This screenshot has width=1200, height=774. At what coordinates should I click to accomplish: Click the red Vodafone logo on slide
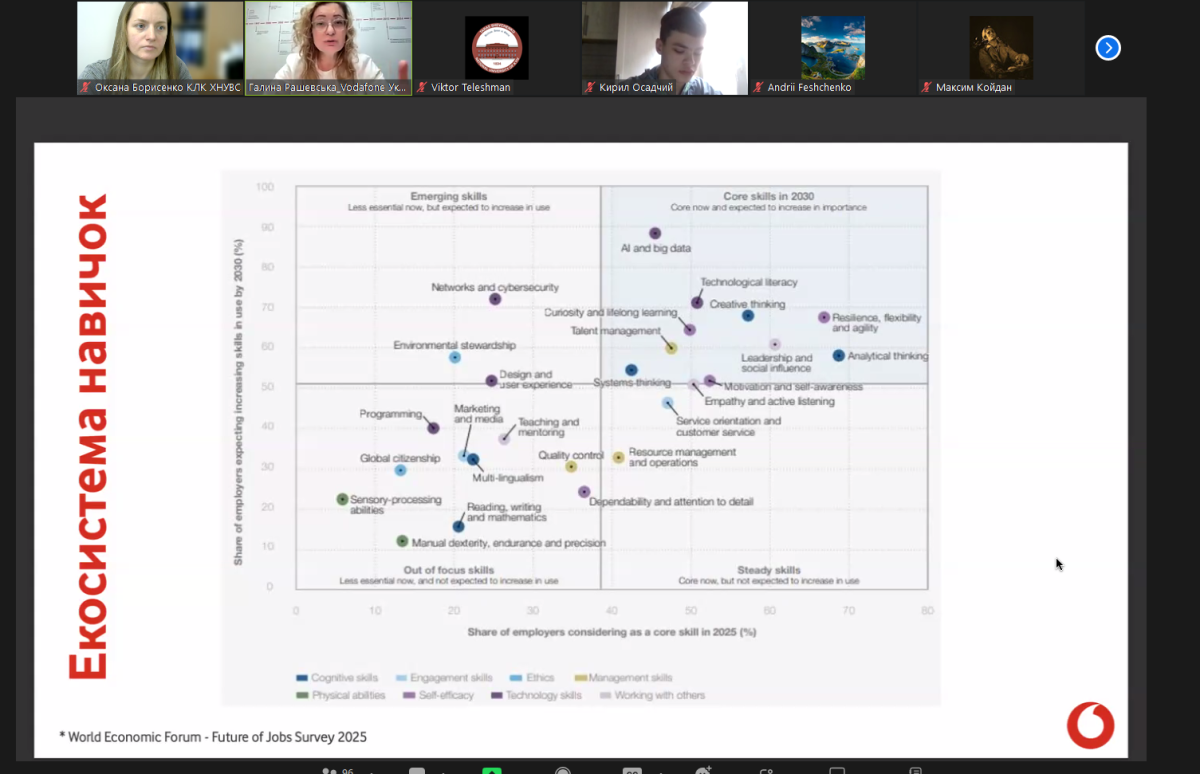pyautogui.click(x=1089, y=725)
